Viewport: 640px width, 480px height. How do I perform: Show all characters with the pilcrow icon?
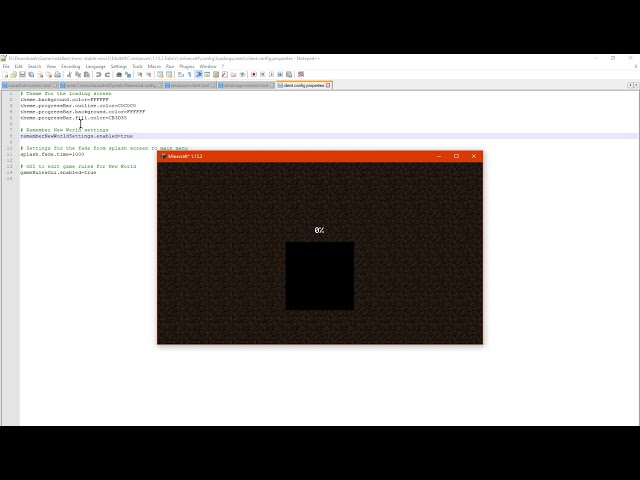[x=190, y=75]
